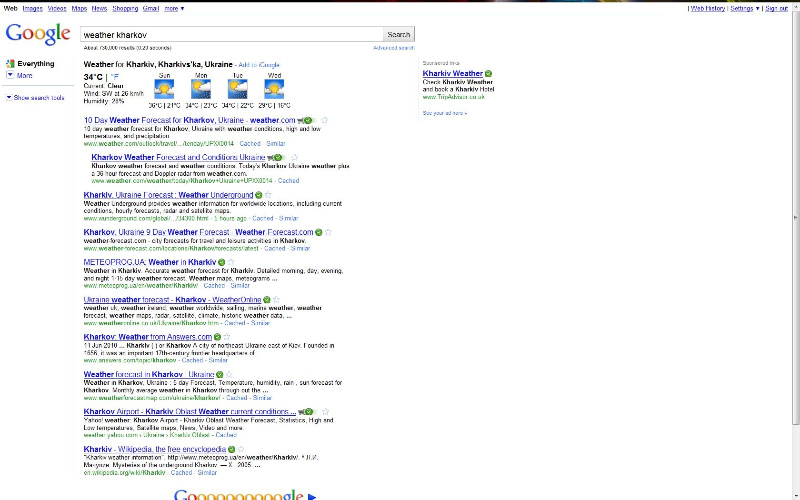Click green safety badge beside Weather Underground result

click(x=258, y=195)
